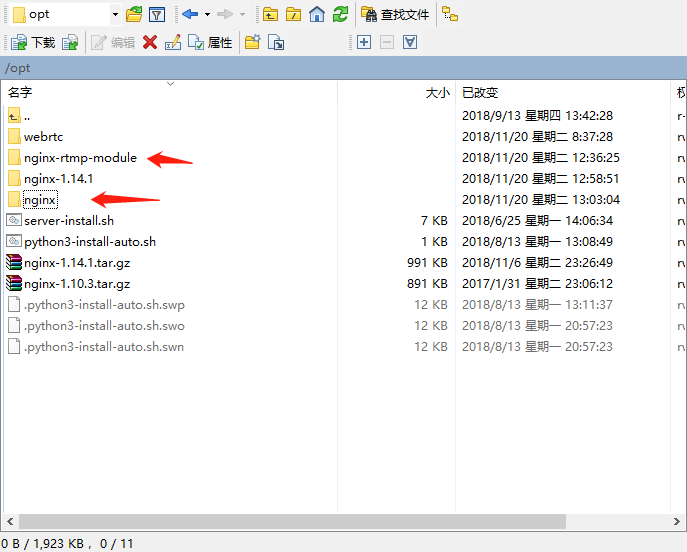The height and width of the screenshot is (552, 687).
Task: Sort by the 大小 size column header
Action: tap(397, 92)
